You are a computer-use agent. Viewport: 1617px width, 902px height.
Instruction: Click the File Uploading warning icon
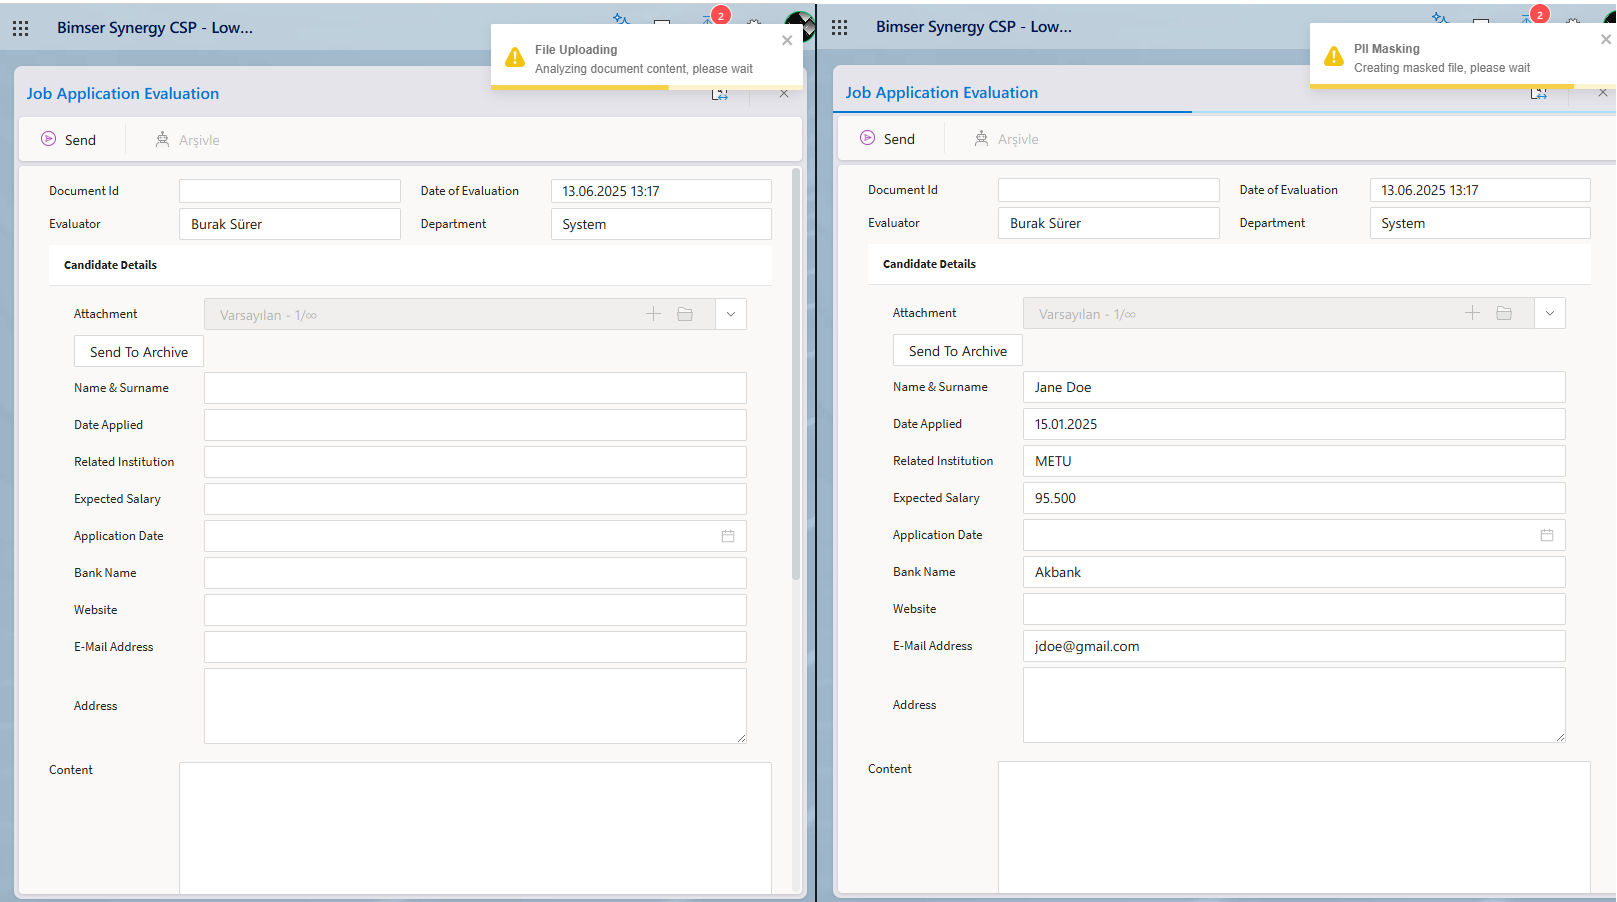[x=515, y=58]
